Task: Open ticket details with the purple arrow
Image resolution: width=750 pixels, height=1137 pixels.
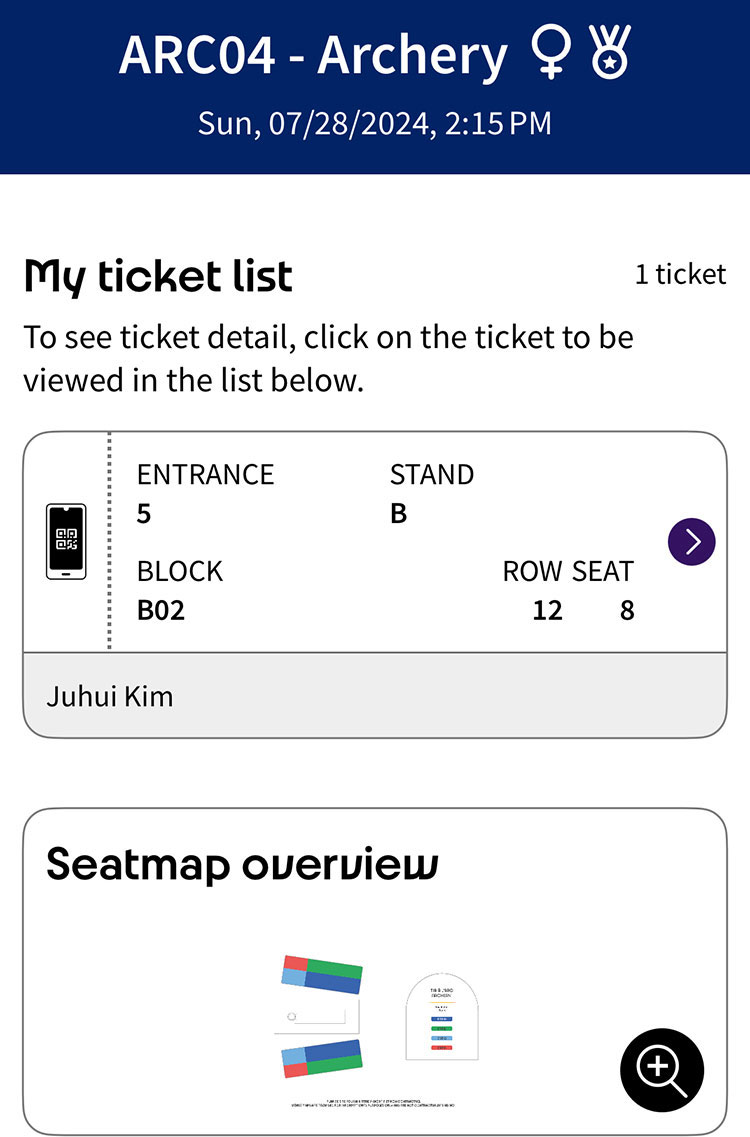Action: click(691, 542)
